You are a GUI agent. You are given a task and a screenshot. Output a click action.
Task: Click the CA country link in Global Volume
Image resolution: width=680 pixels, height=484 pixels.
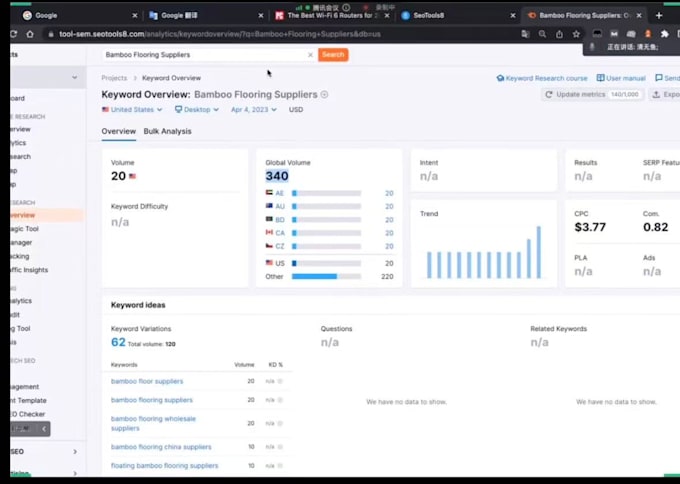pos(280,233)
